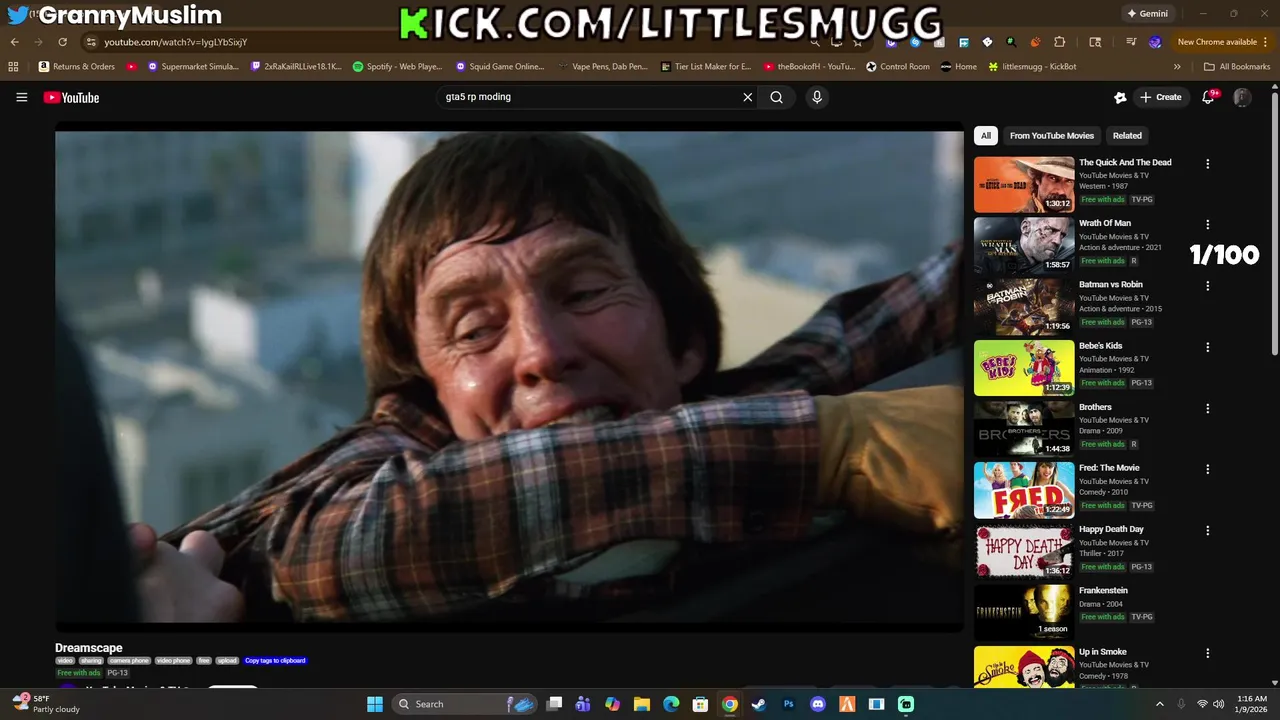
Task: Open options menu for The Quick And The Dead
Action: pos(1207,163)
